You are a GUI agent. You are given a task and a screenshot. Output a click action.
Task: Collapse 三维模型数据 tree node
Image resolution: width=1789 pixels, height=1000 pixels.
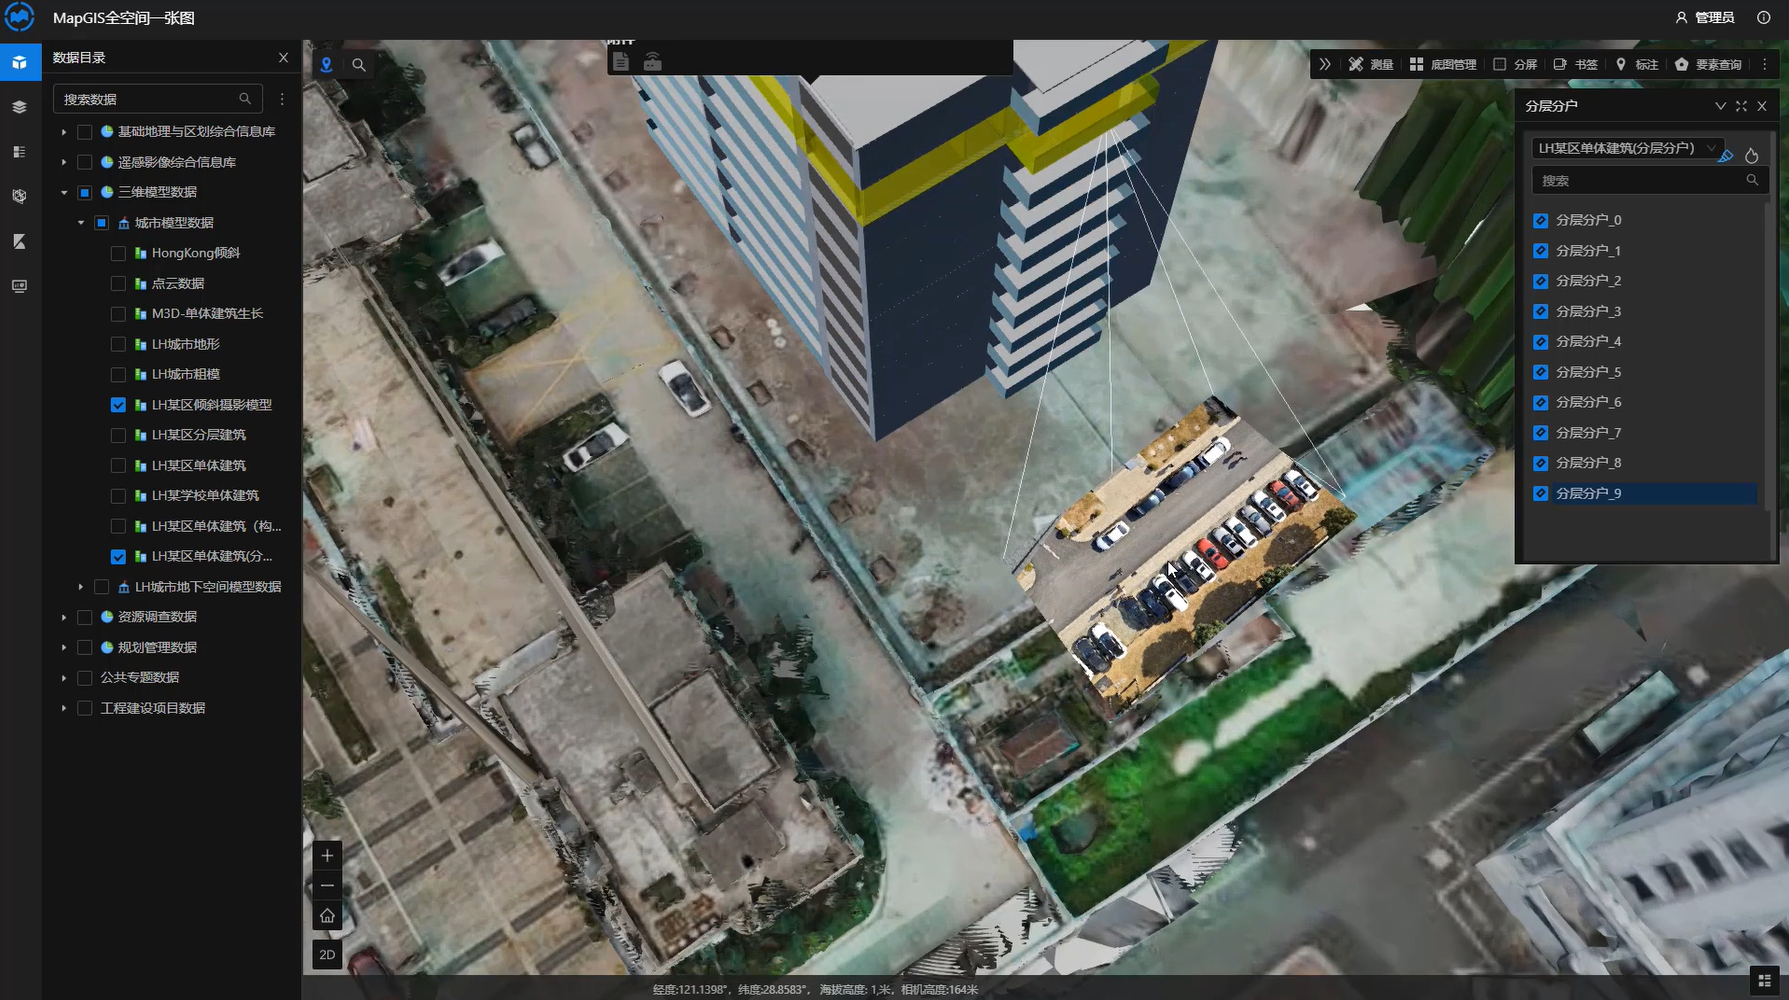point(64,192)
